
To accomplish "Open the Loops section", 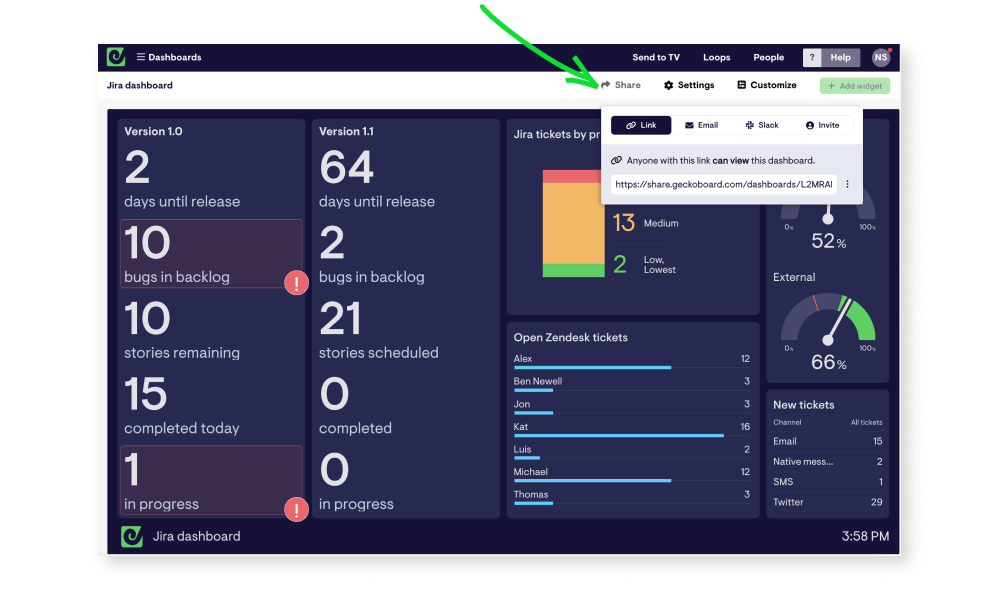I will tap(716, 57).
